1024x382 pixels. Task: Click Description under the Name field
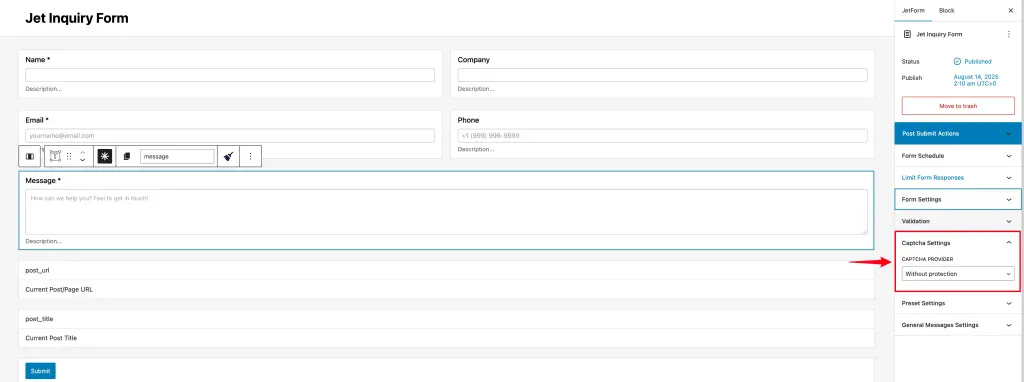44,89
